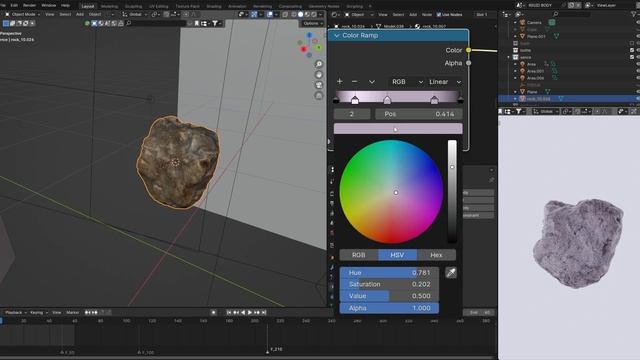640x360 pixels.
Task: Switch to the Layout workspace tab
Action: pyautogui.click(x=88, y=6)
